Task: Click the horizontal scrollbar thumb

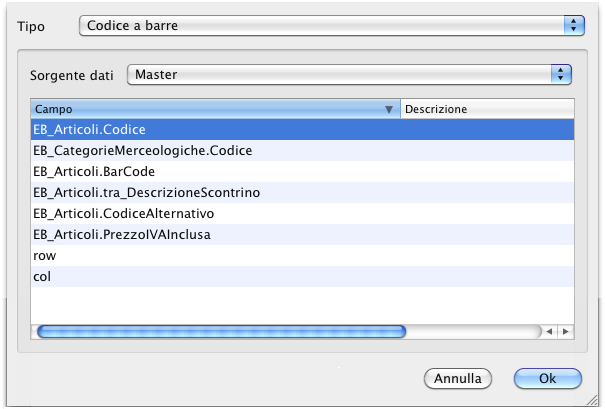Action: pyautogui.click(x=220, y=331)
